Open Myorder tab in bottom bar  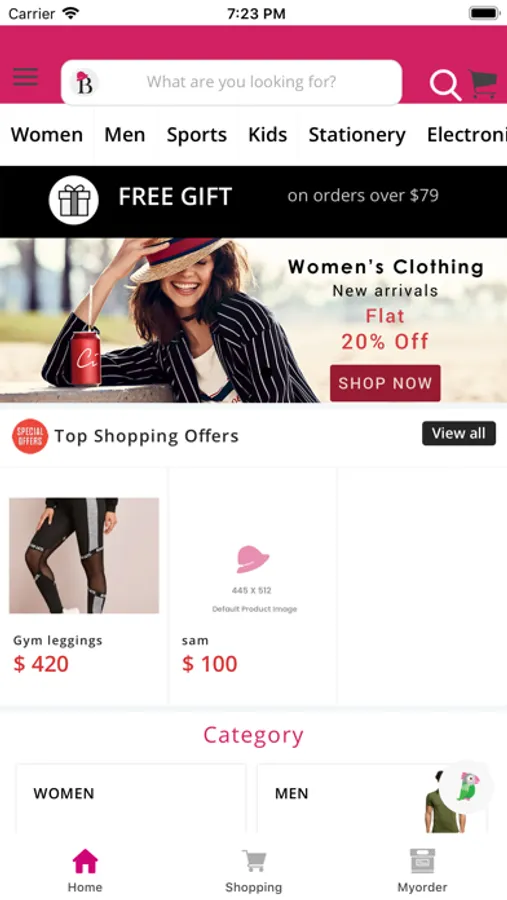click(x=423, y=871)
